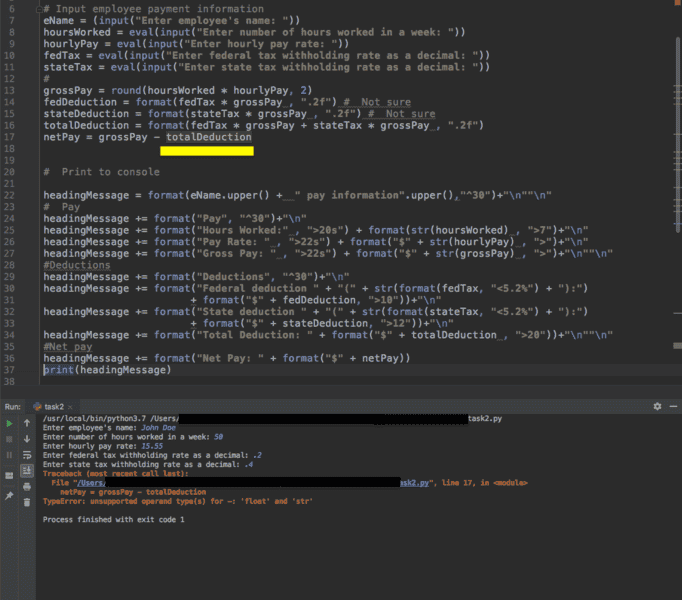Viewport: 682px width, 600px height.
Task: Click the restore layout icon in Run sidebar
Action: point(9,474)
